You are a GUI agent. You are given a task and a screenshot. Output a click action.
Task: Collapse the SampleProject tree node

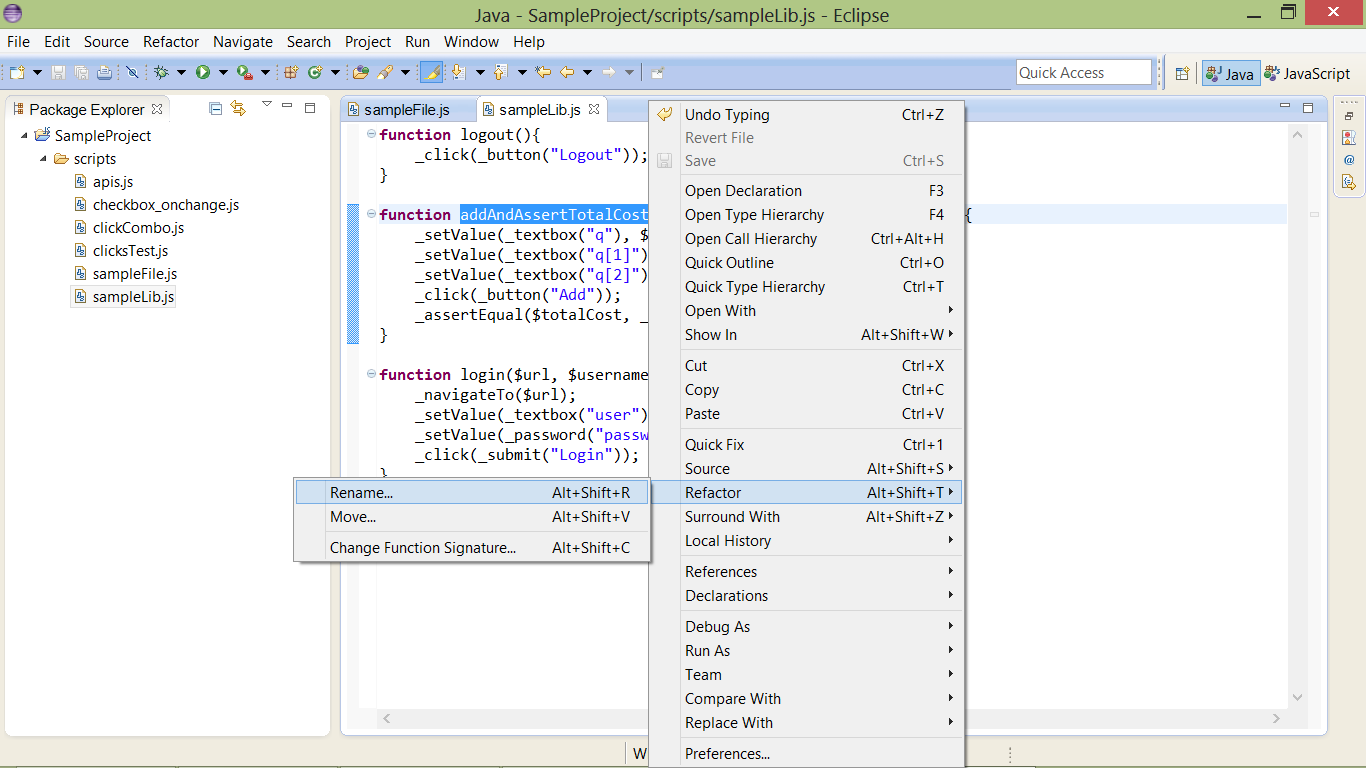[x=23, y=135]
